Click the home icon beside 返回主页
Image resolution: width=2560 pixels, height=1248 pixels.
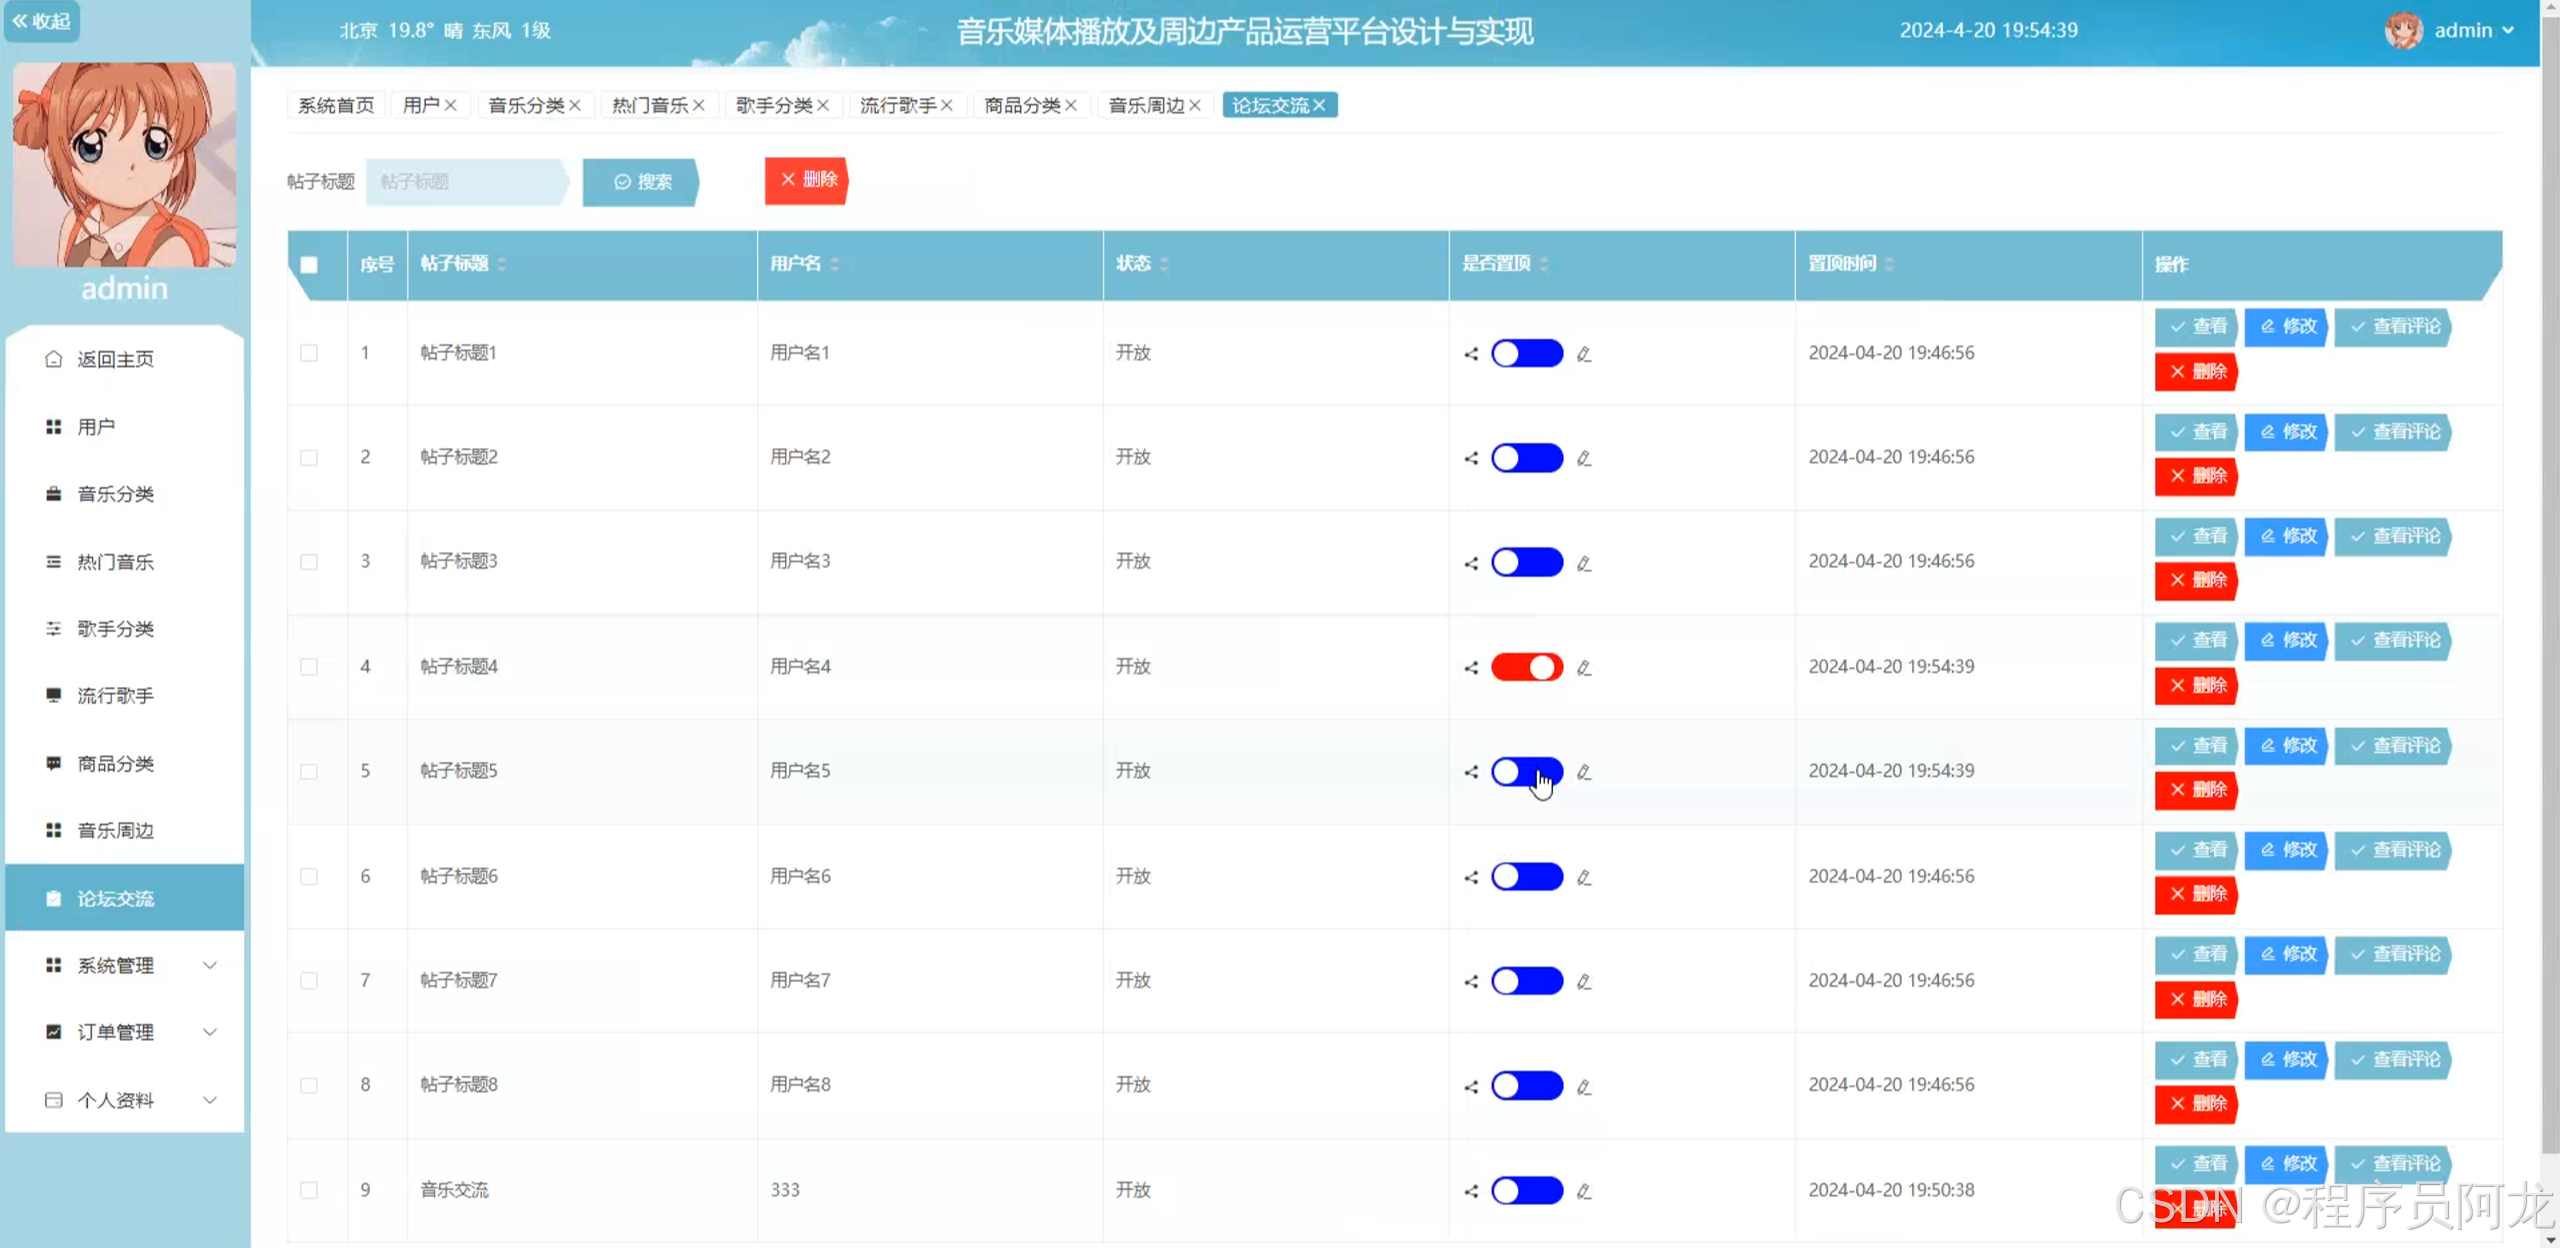(x=54, y=359)
